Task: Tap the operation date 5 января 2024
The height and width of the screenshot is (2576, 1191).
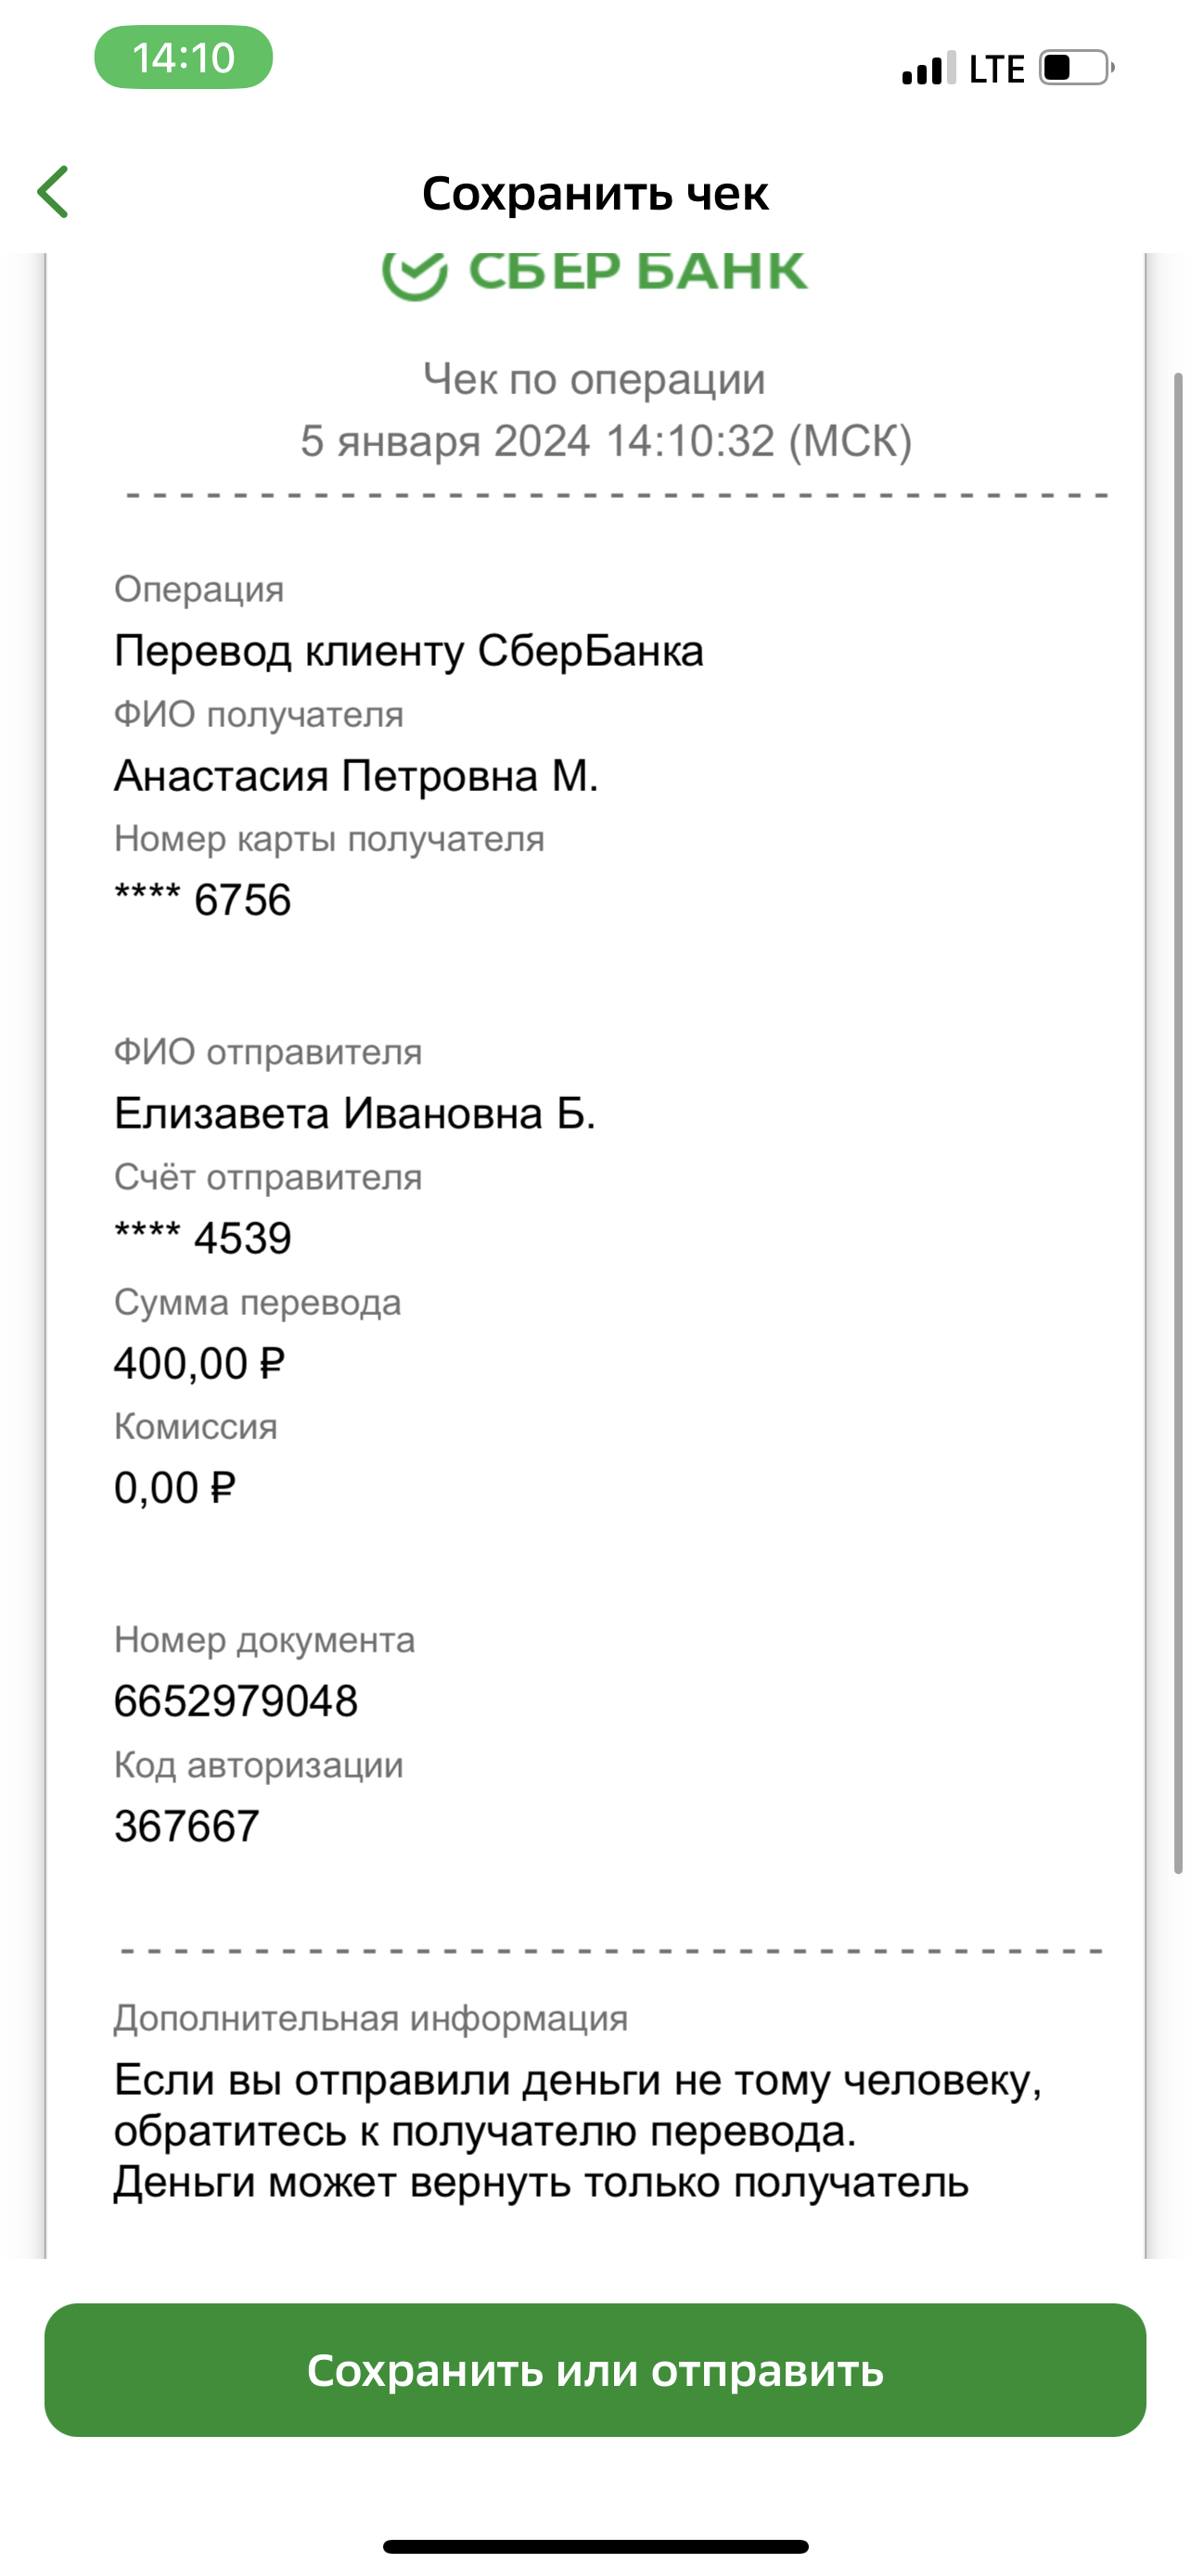Action: click(x=446, y=441)
